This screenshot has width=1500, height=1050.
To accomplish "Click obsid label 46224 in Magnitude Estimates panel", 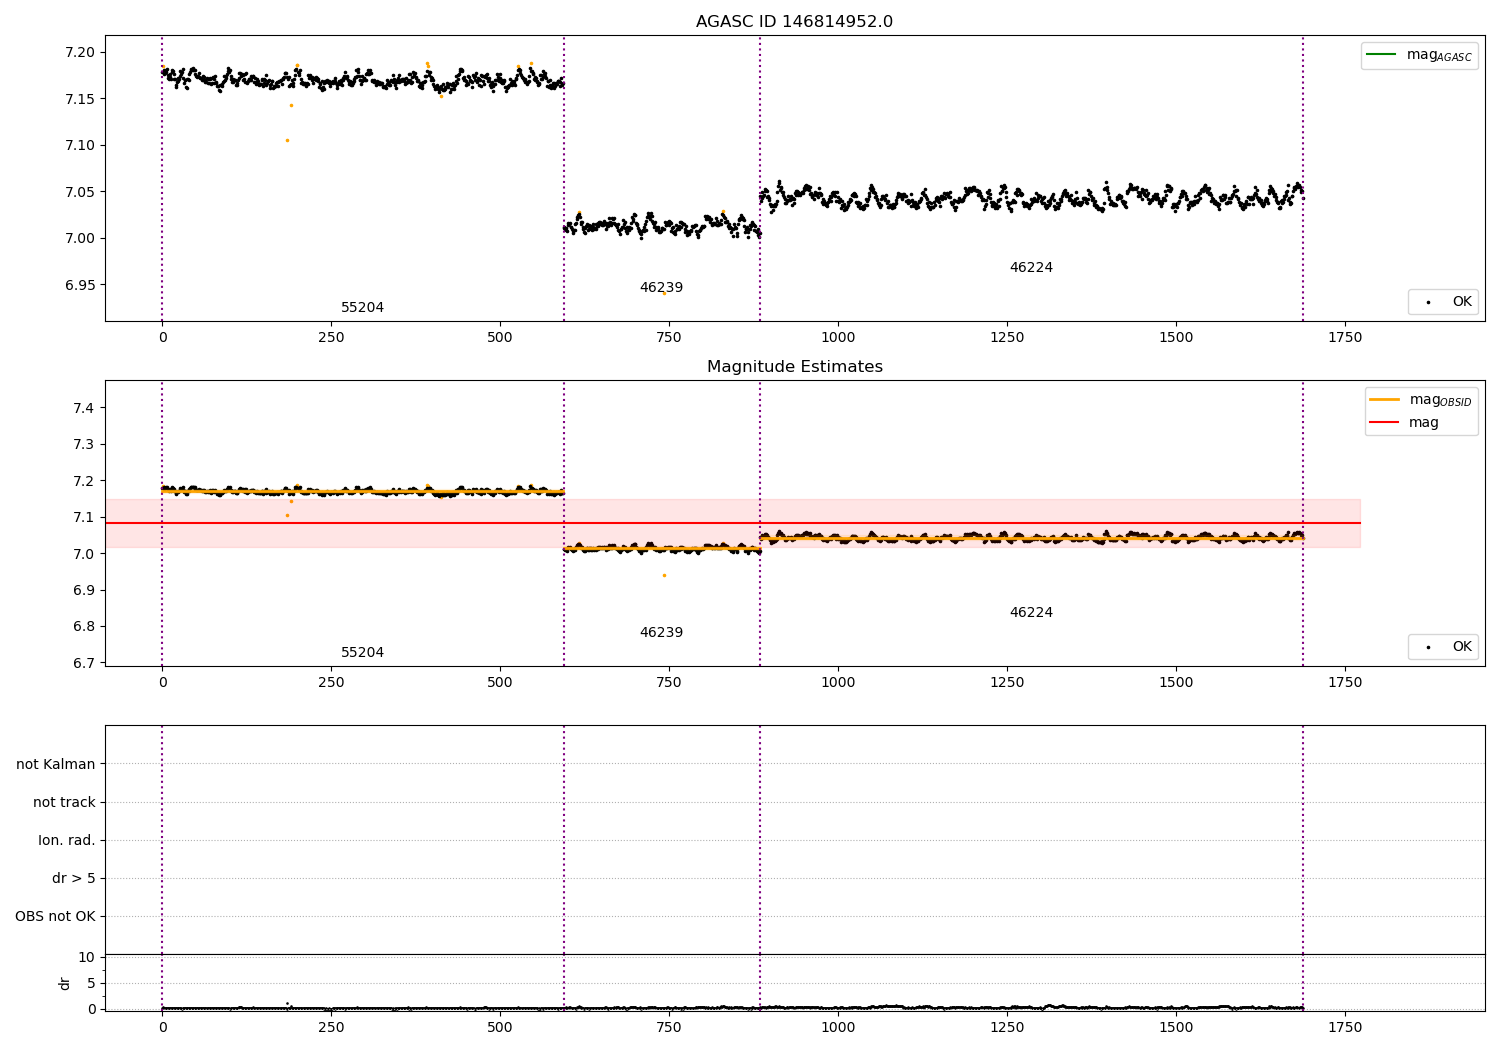I will pos(1031,613).
